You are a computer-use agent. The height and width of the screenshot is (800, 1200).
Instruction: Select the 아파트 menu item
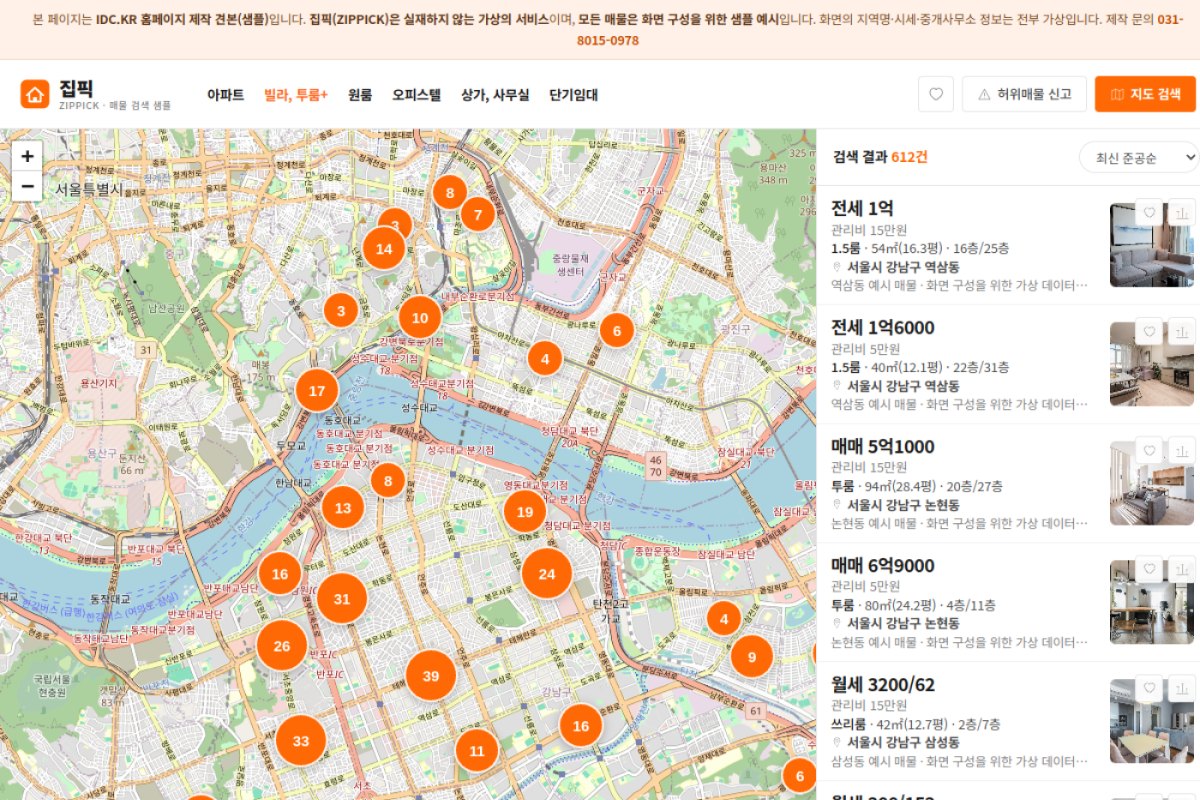point(225,95)
